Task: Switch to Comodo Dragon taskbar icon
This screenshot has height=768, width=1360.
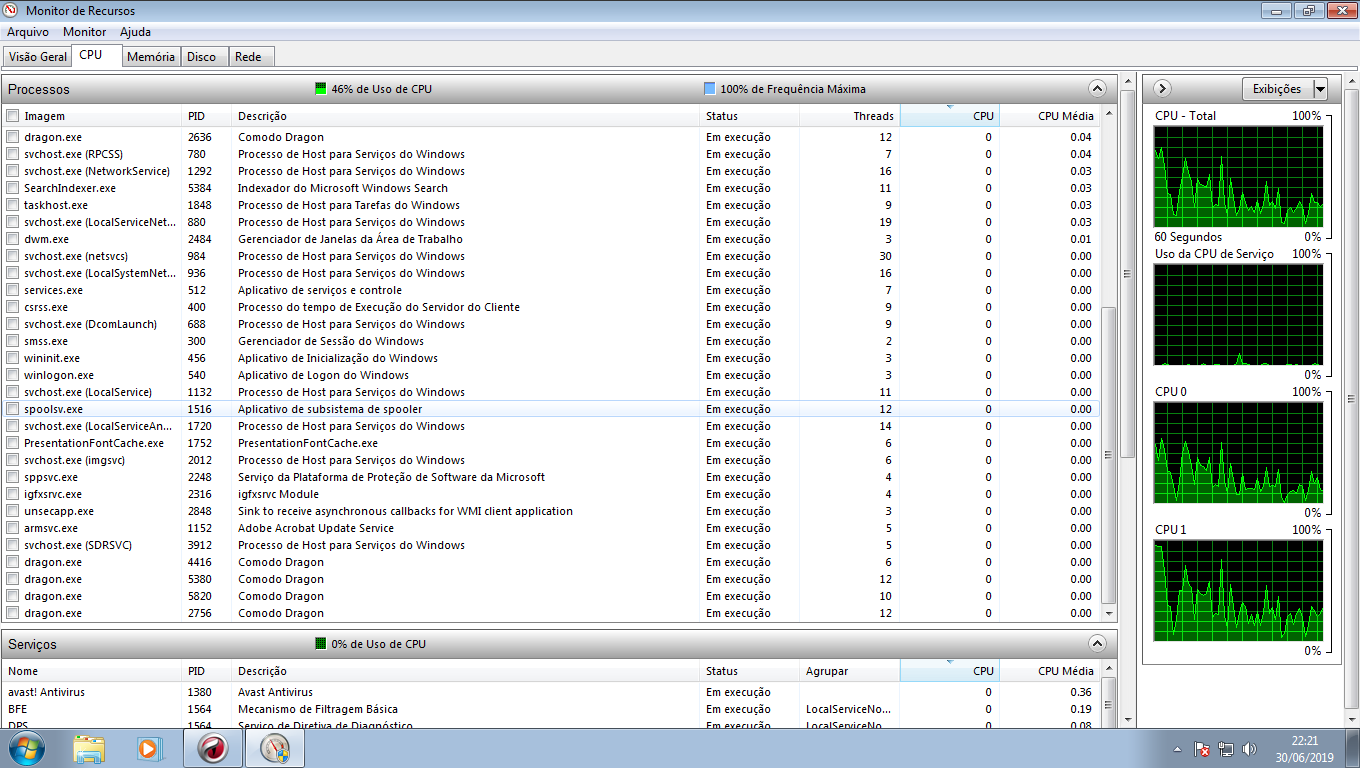Action: pos(212,748)
